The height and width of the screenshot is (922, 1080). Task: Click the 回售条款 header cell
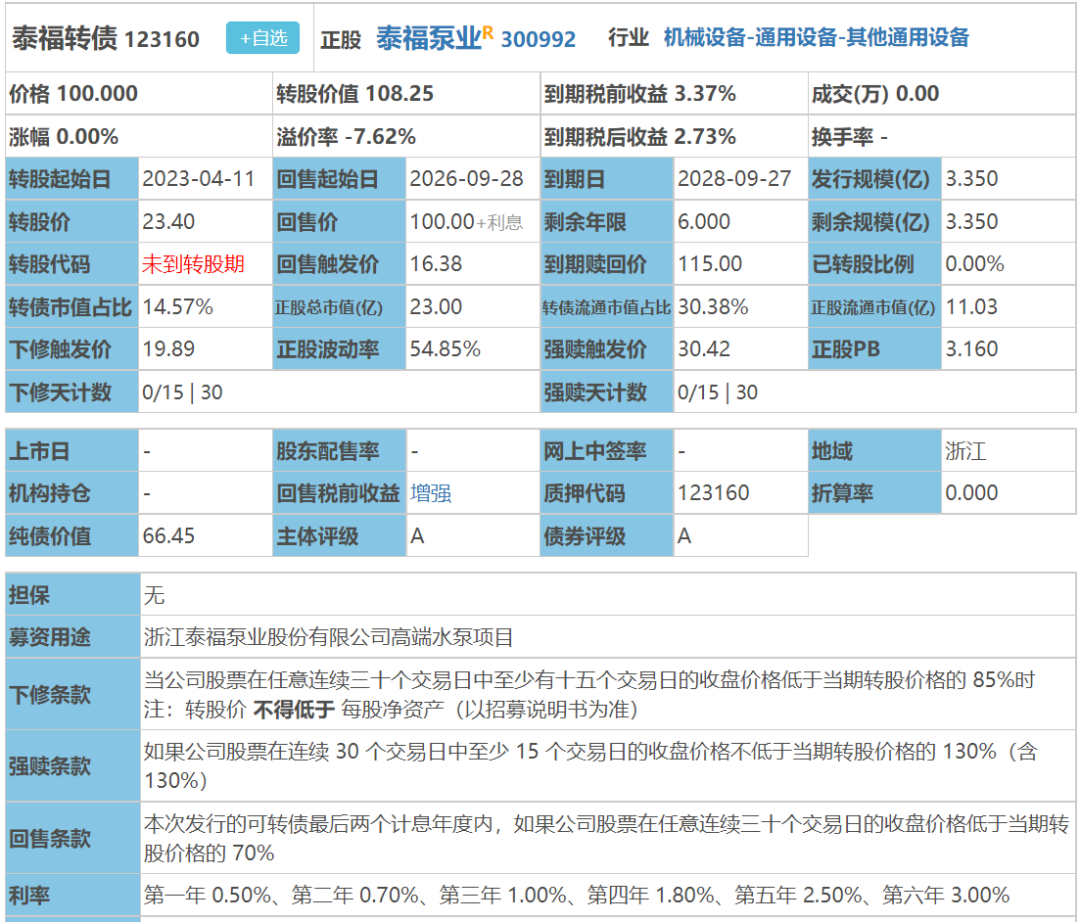pos(72,838)
